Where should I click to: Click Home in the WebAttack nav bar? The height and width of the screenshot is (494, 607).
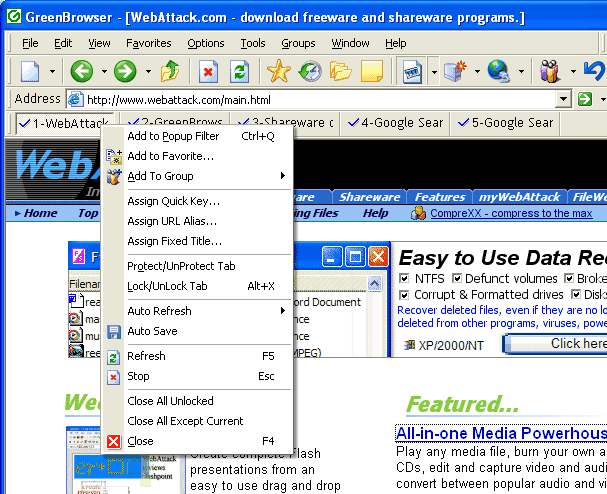(40, 213)
